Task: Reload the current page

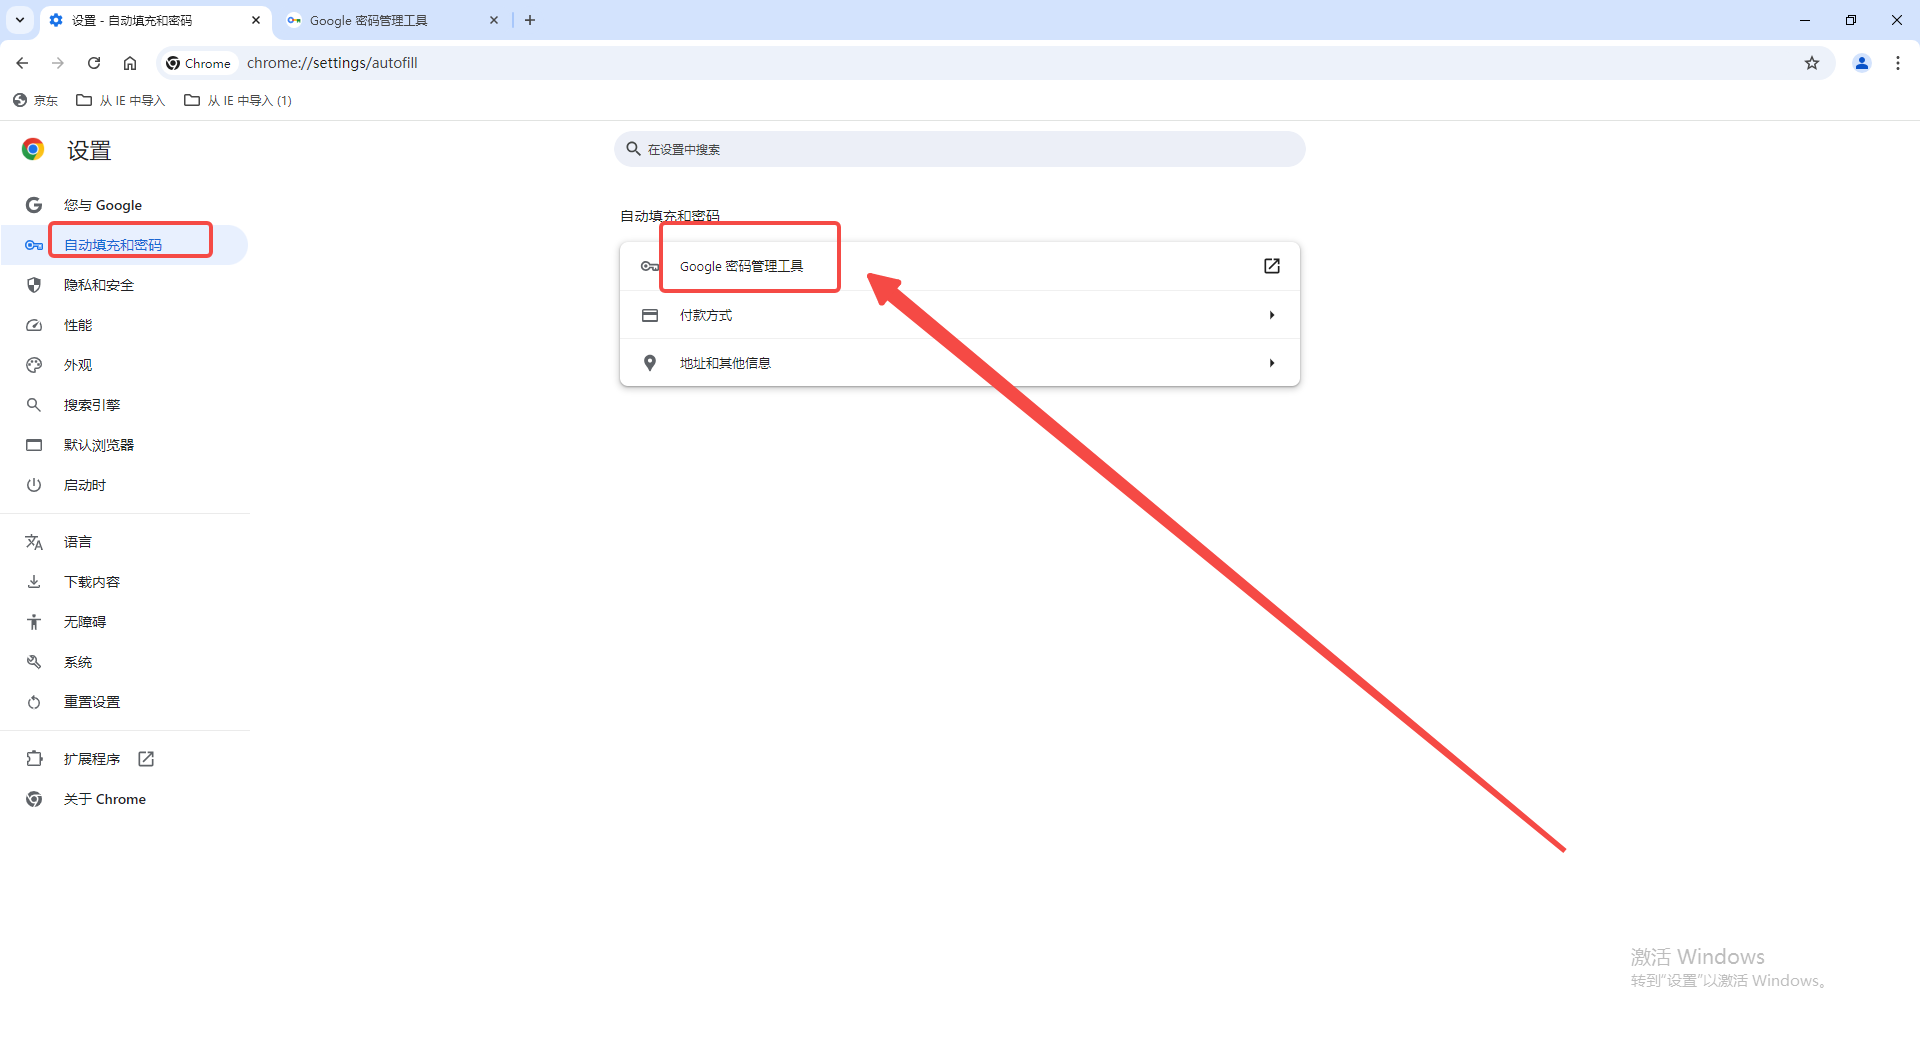Action: point(94,63)
